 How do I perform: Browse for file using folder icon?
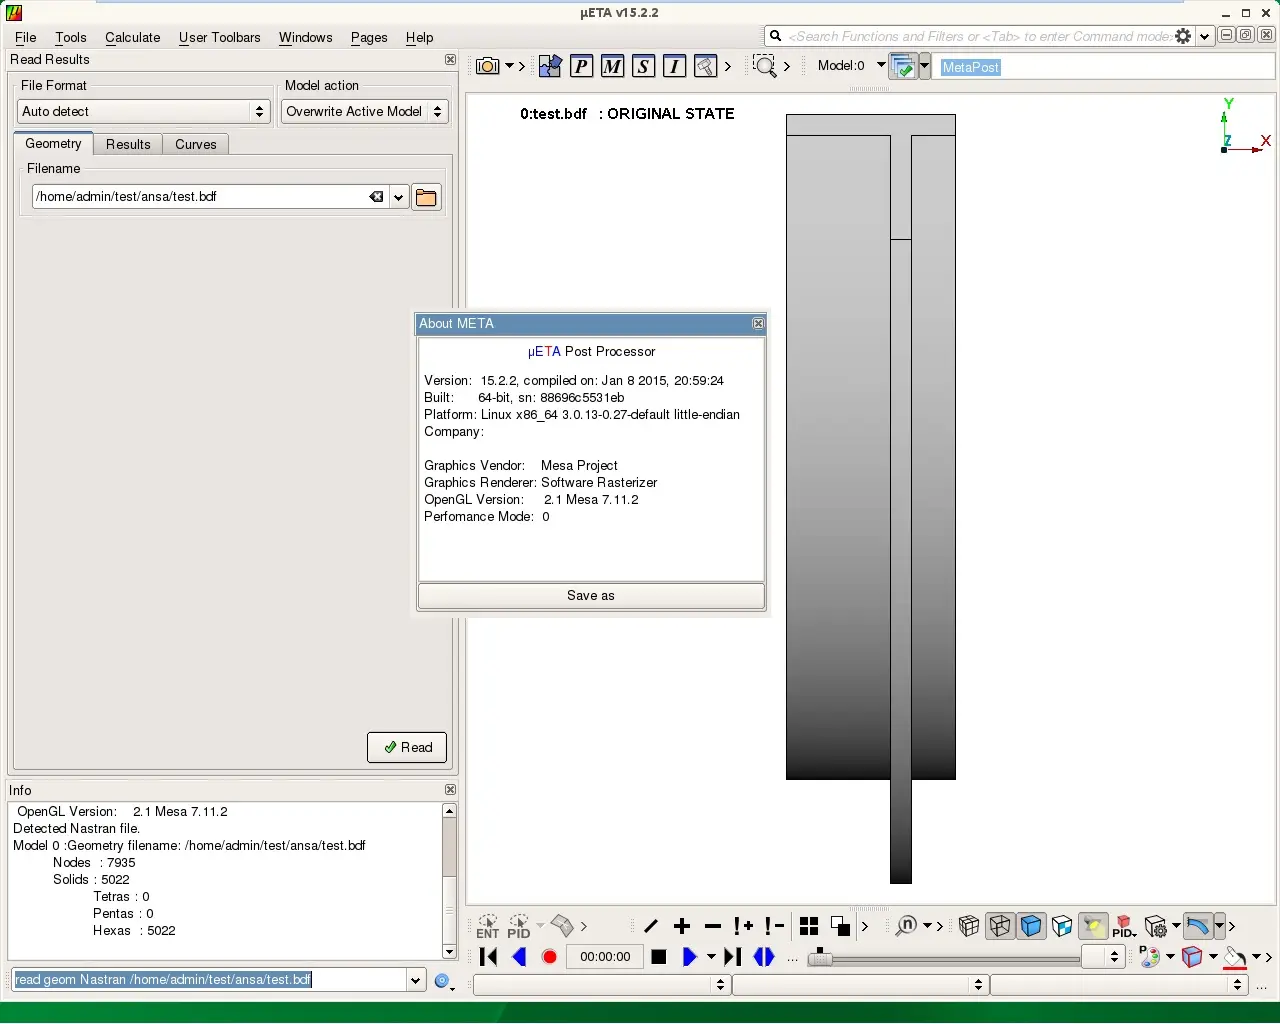[x=426, y=197]
